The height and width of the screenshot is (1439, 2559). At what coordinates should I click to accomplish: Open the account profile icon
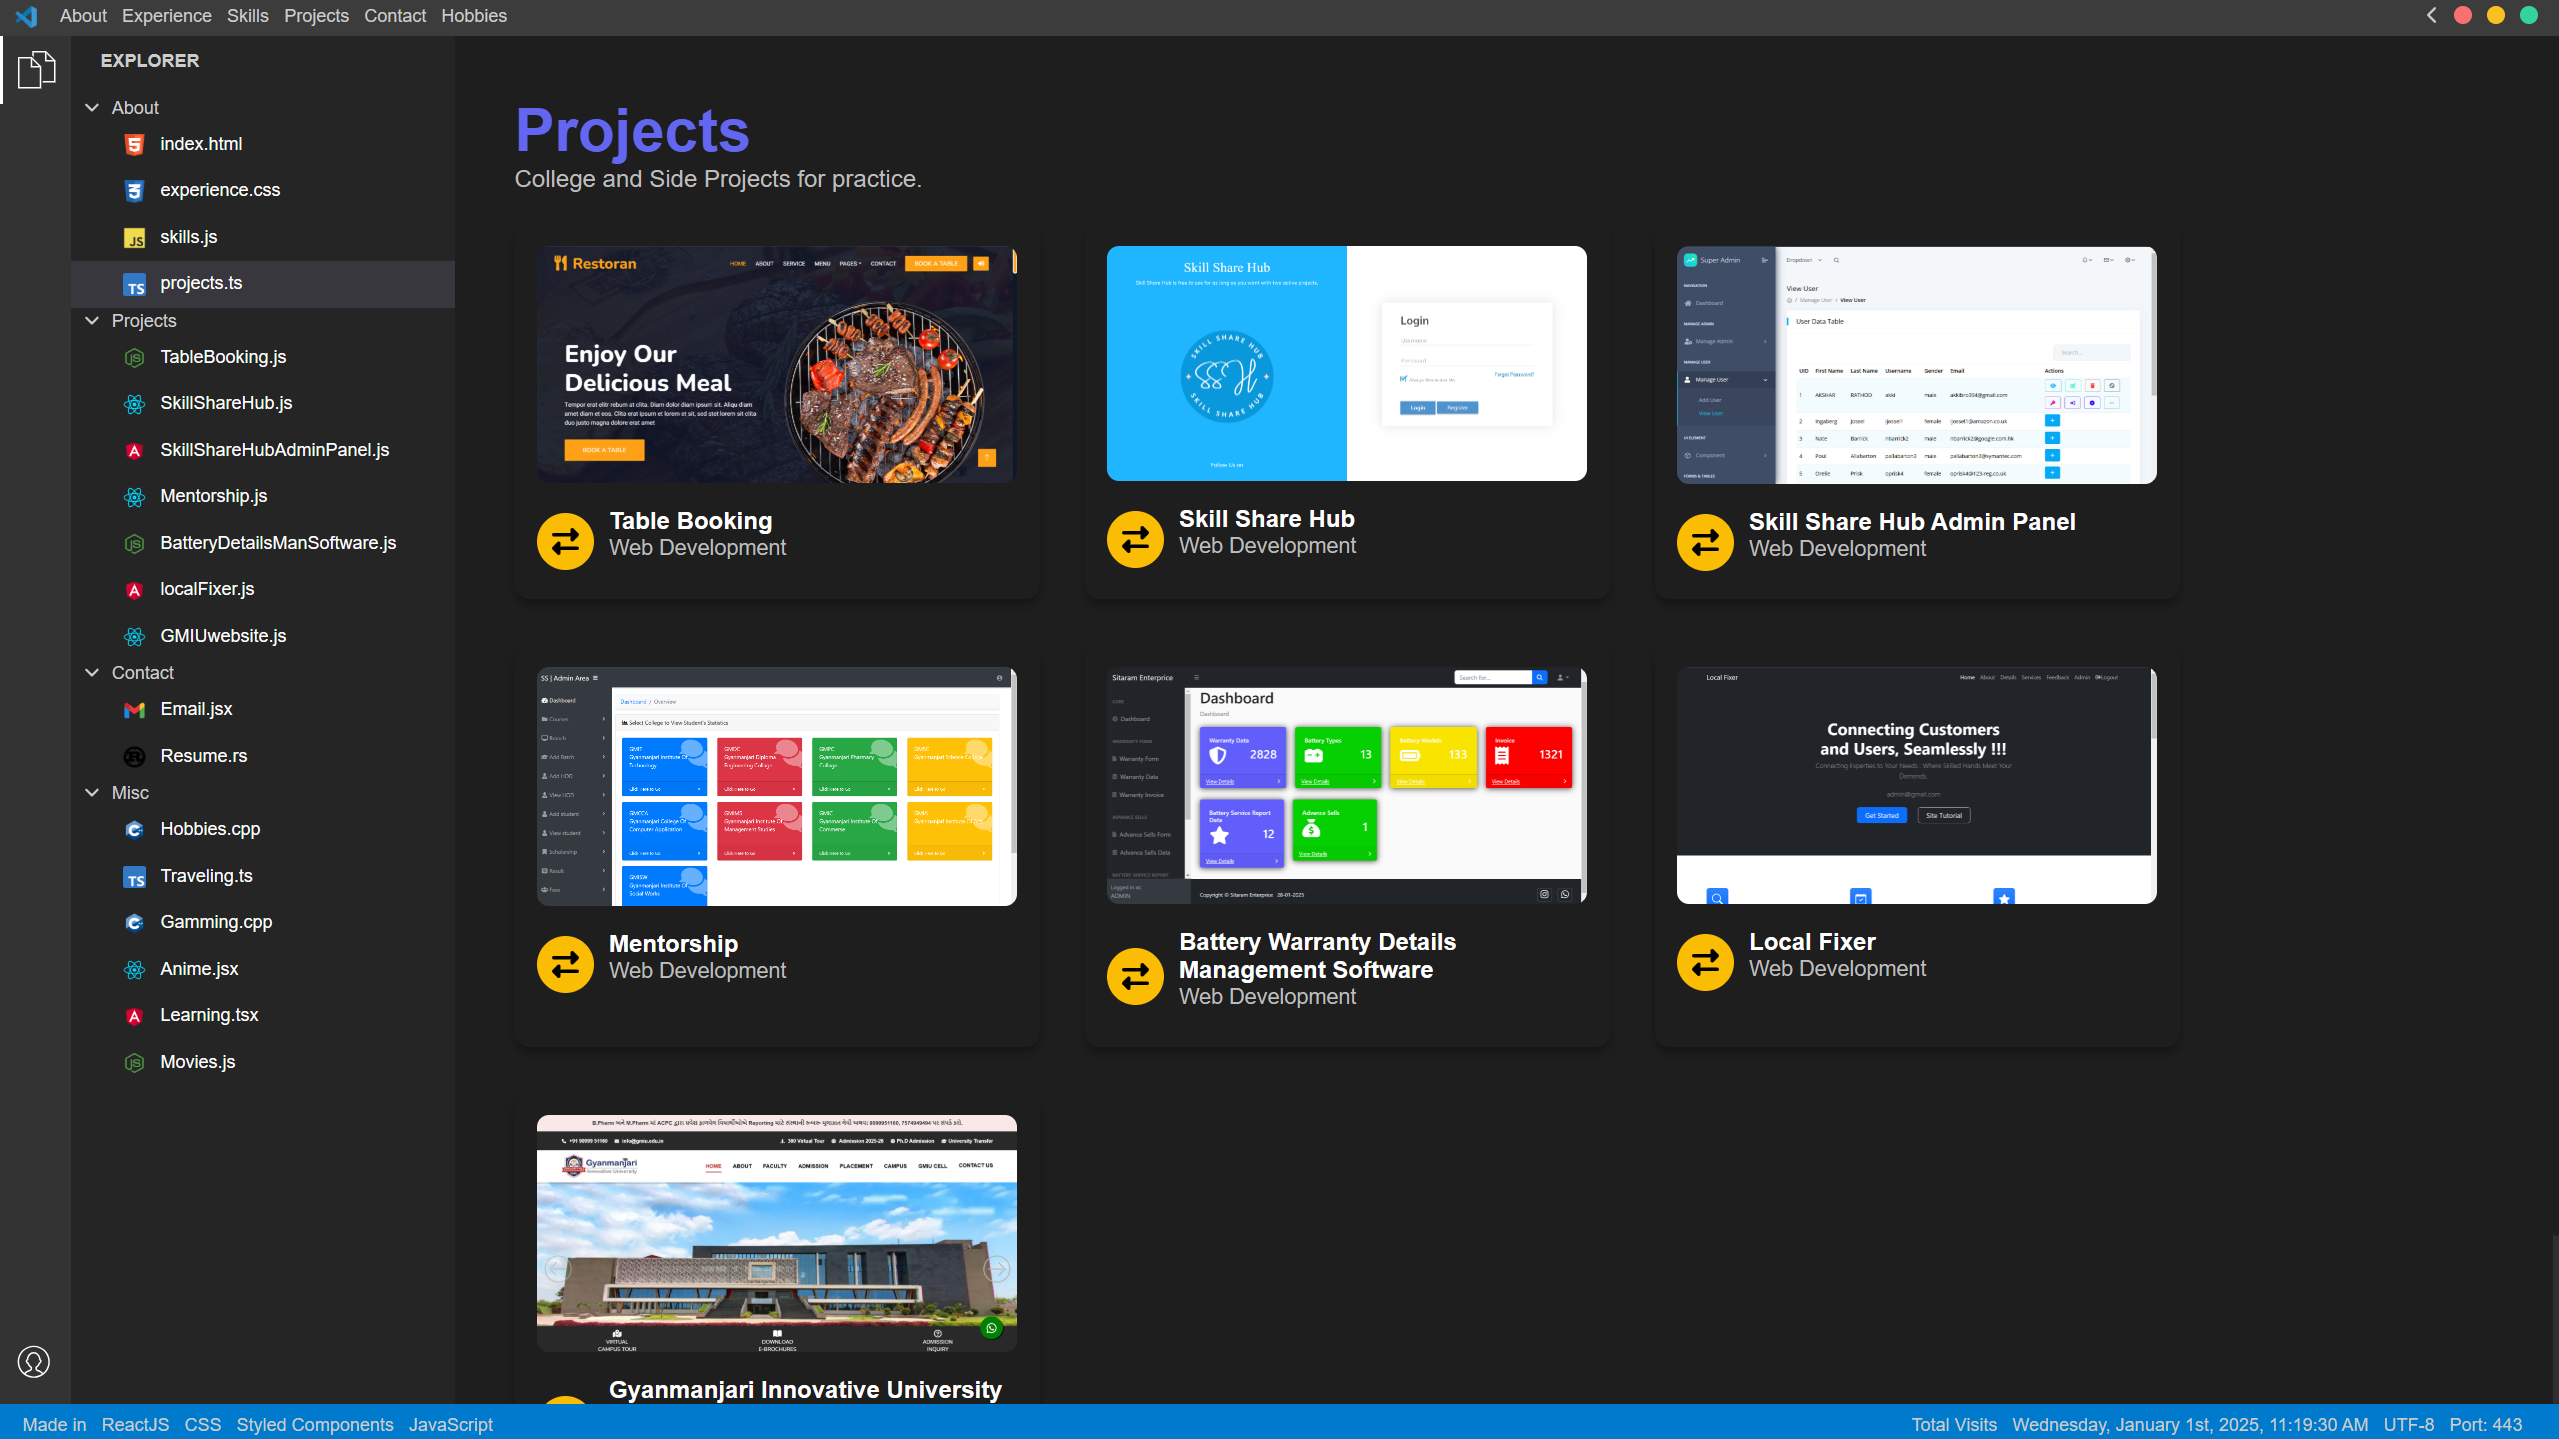tap(34, 1362)
